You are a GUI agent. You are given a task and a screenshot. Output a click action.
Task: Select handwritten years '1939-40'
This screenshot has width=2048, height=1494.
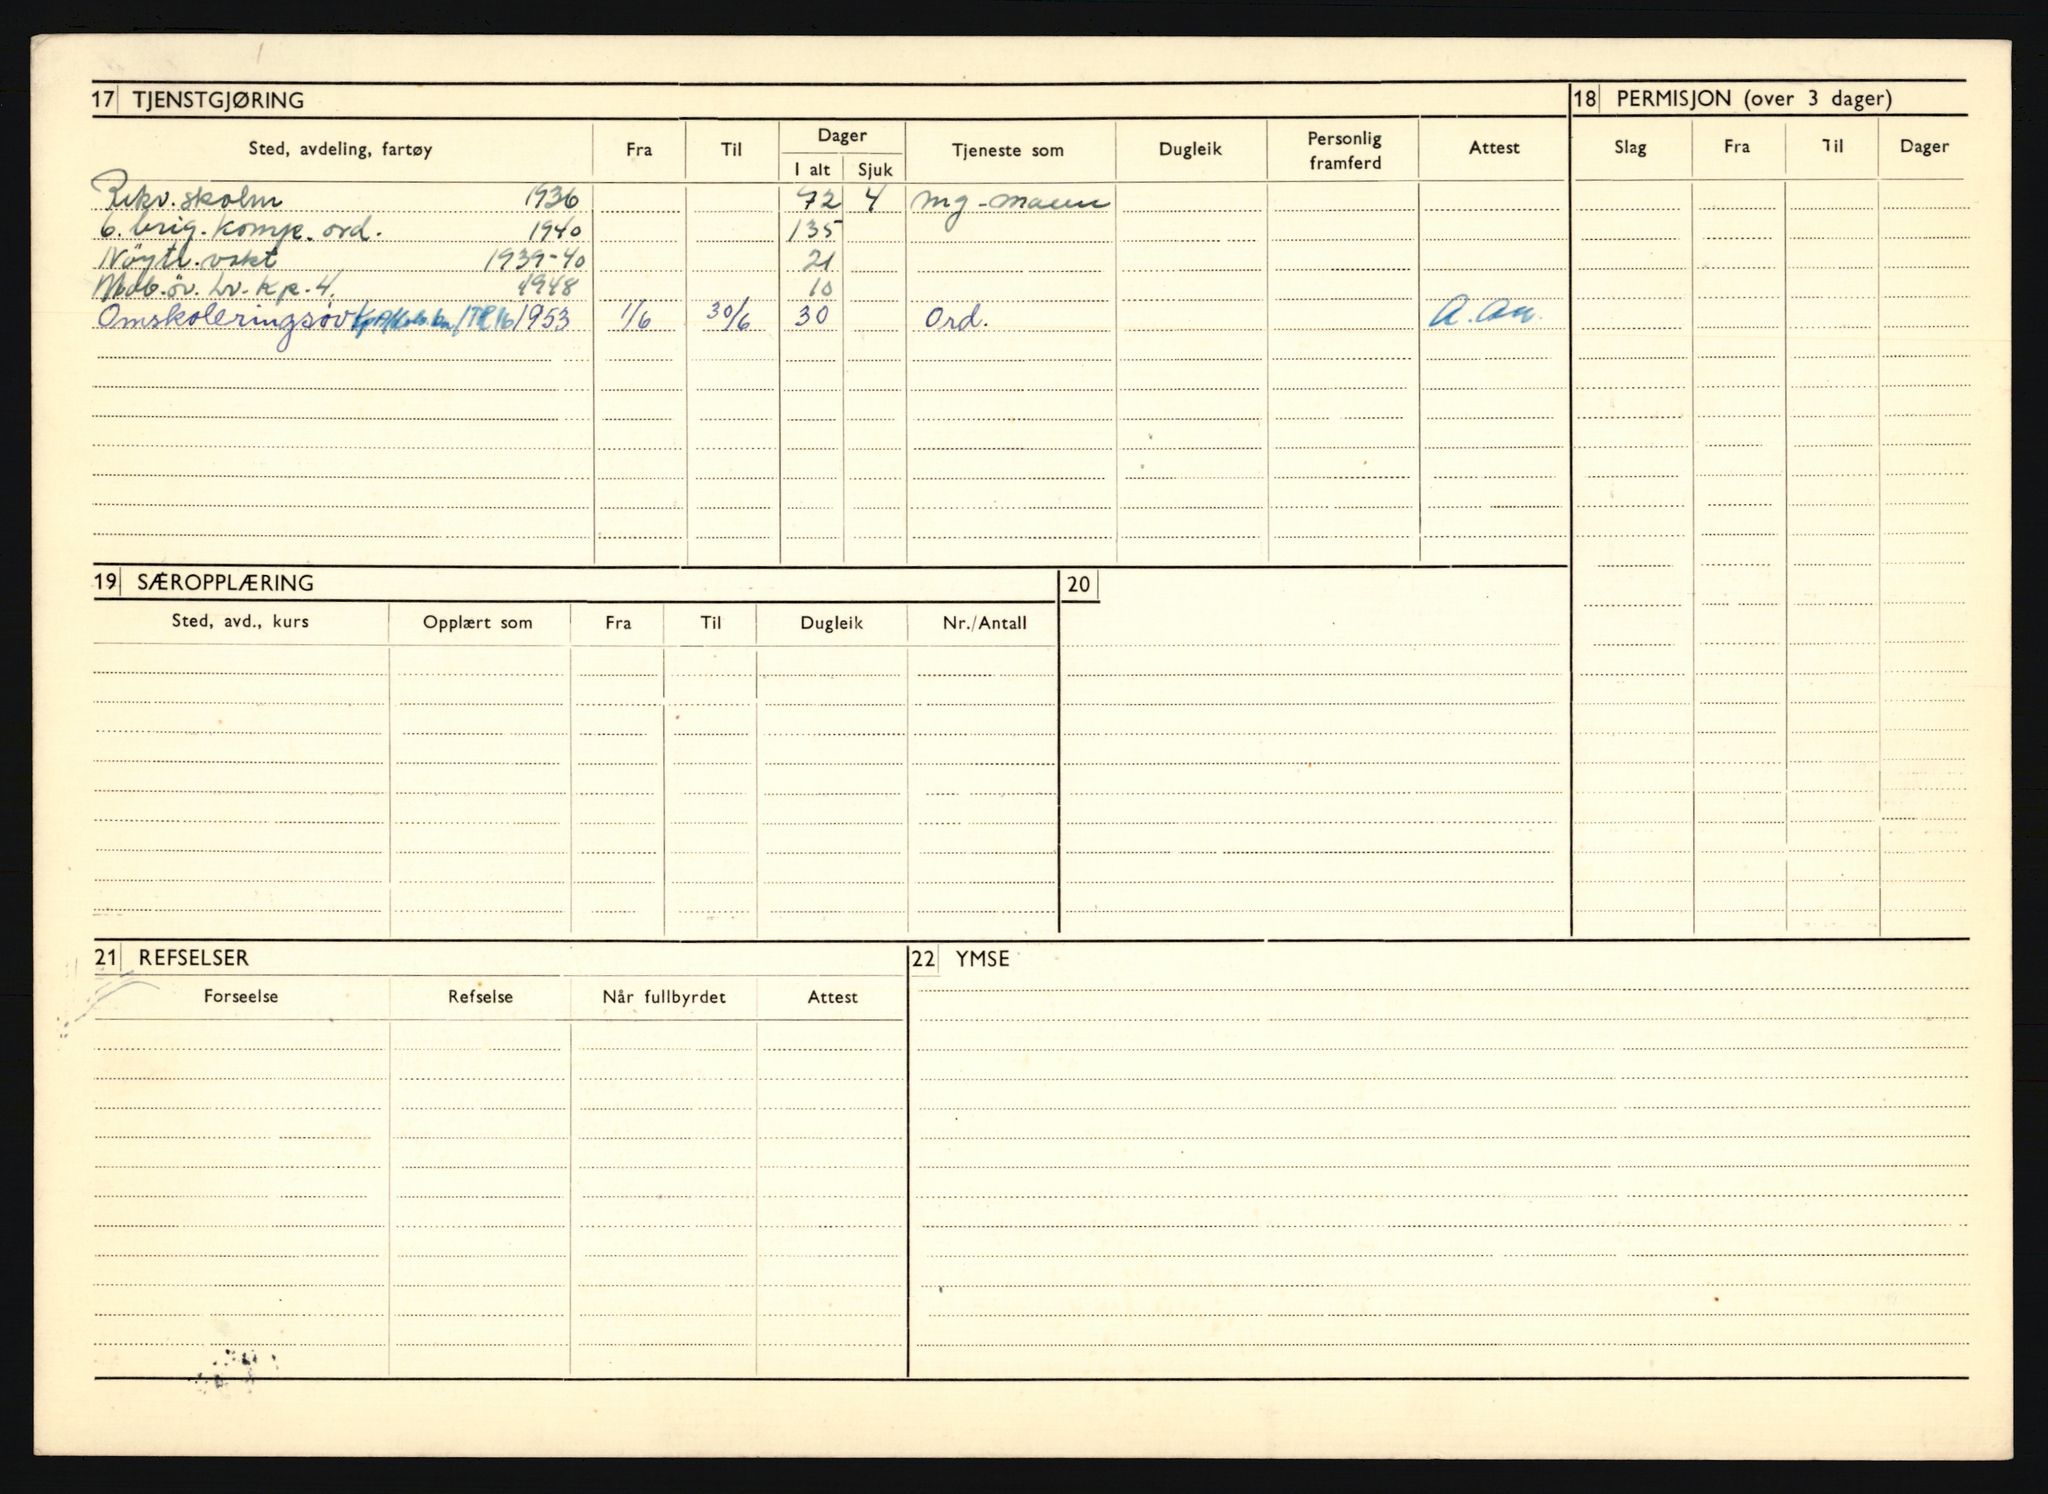point(536,260)
